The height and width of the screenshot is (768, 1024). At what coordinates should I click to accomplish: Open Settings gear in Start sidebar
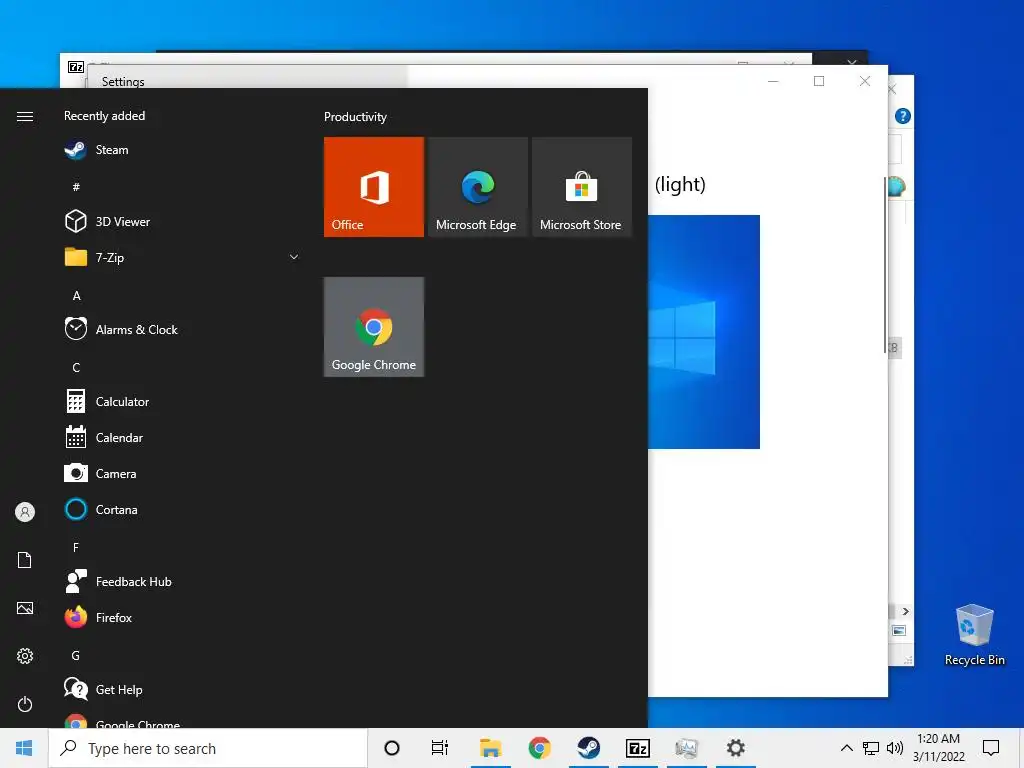tap(25, 656)
